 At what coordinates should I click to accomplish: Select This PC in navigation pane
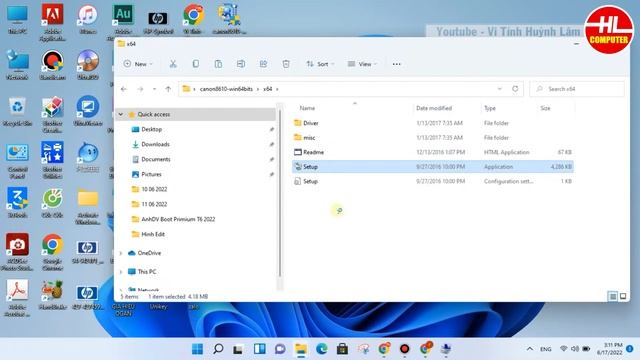[x=147, y=272]
